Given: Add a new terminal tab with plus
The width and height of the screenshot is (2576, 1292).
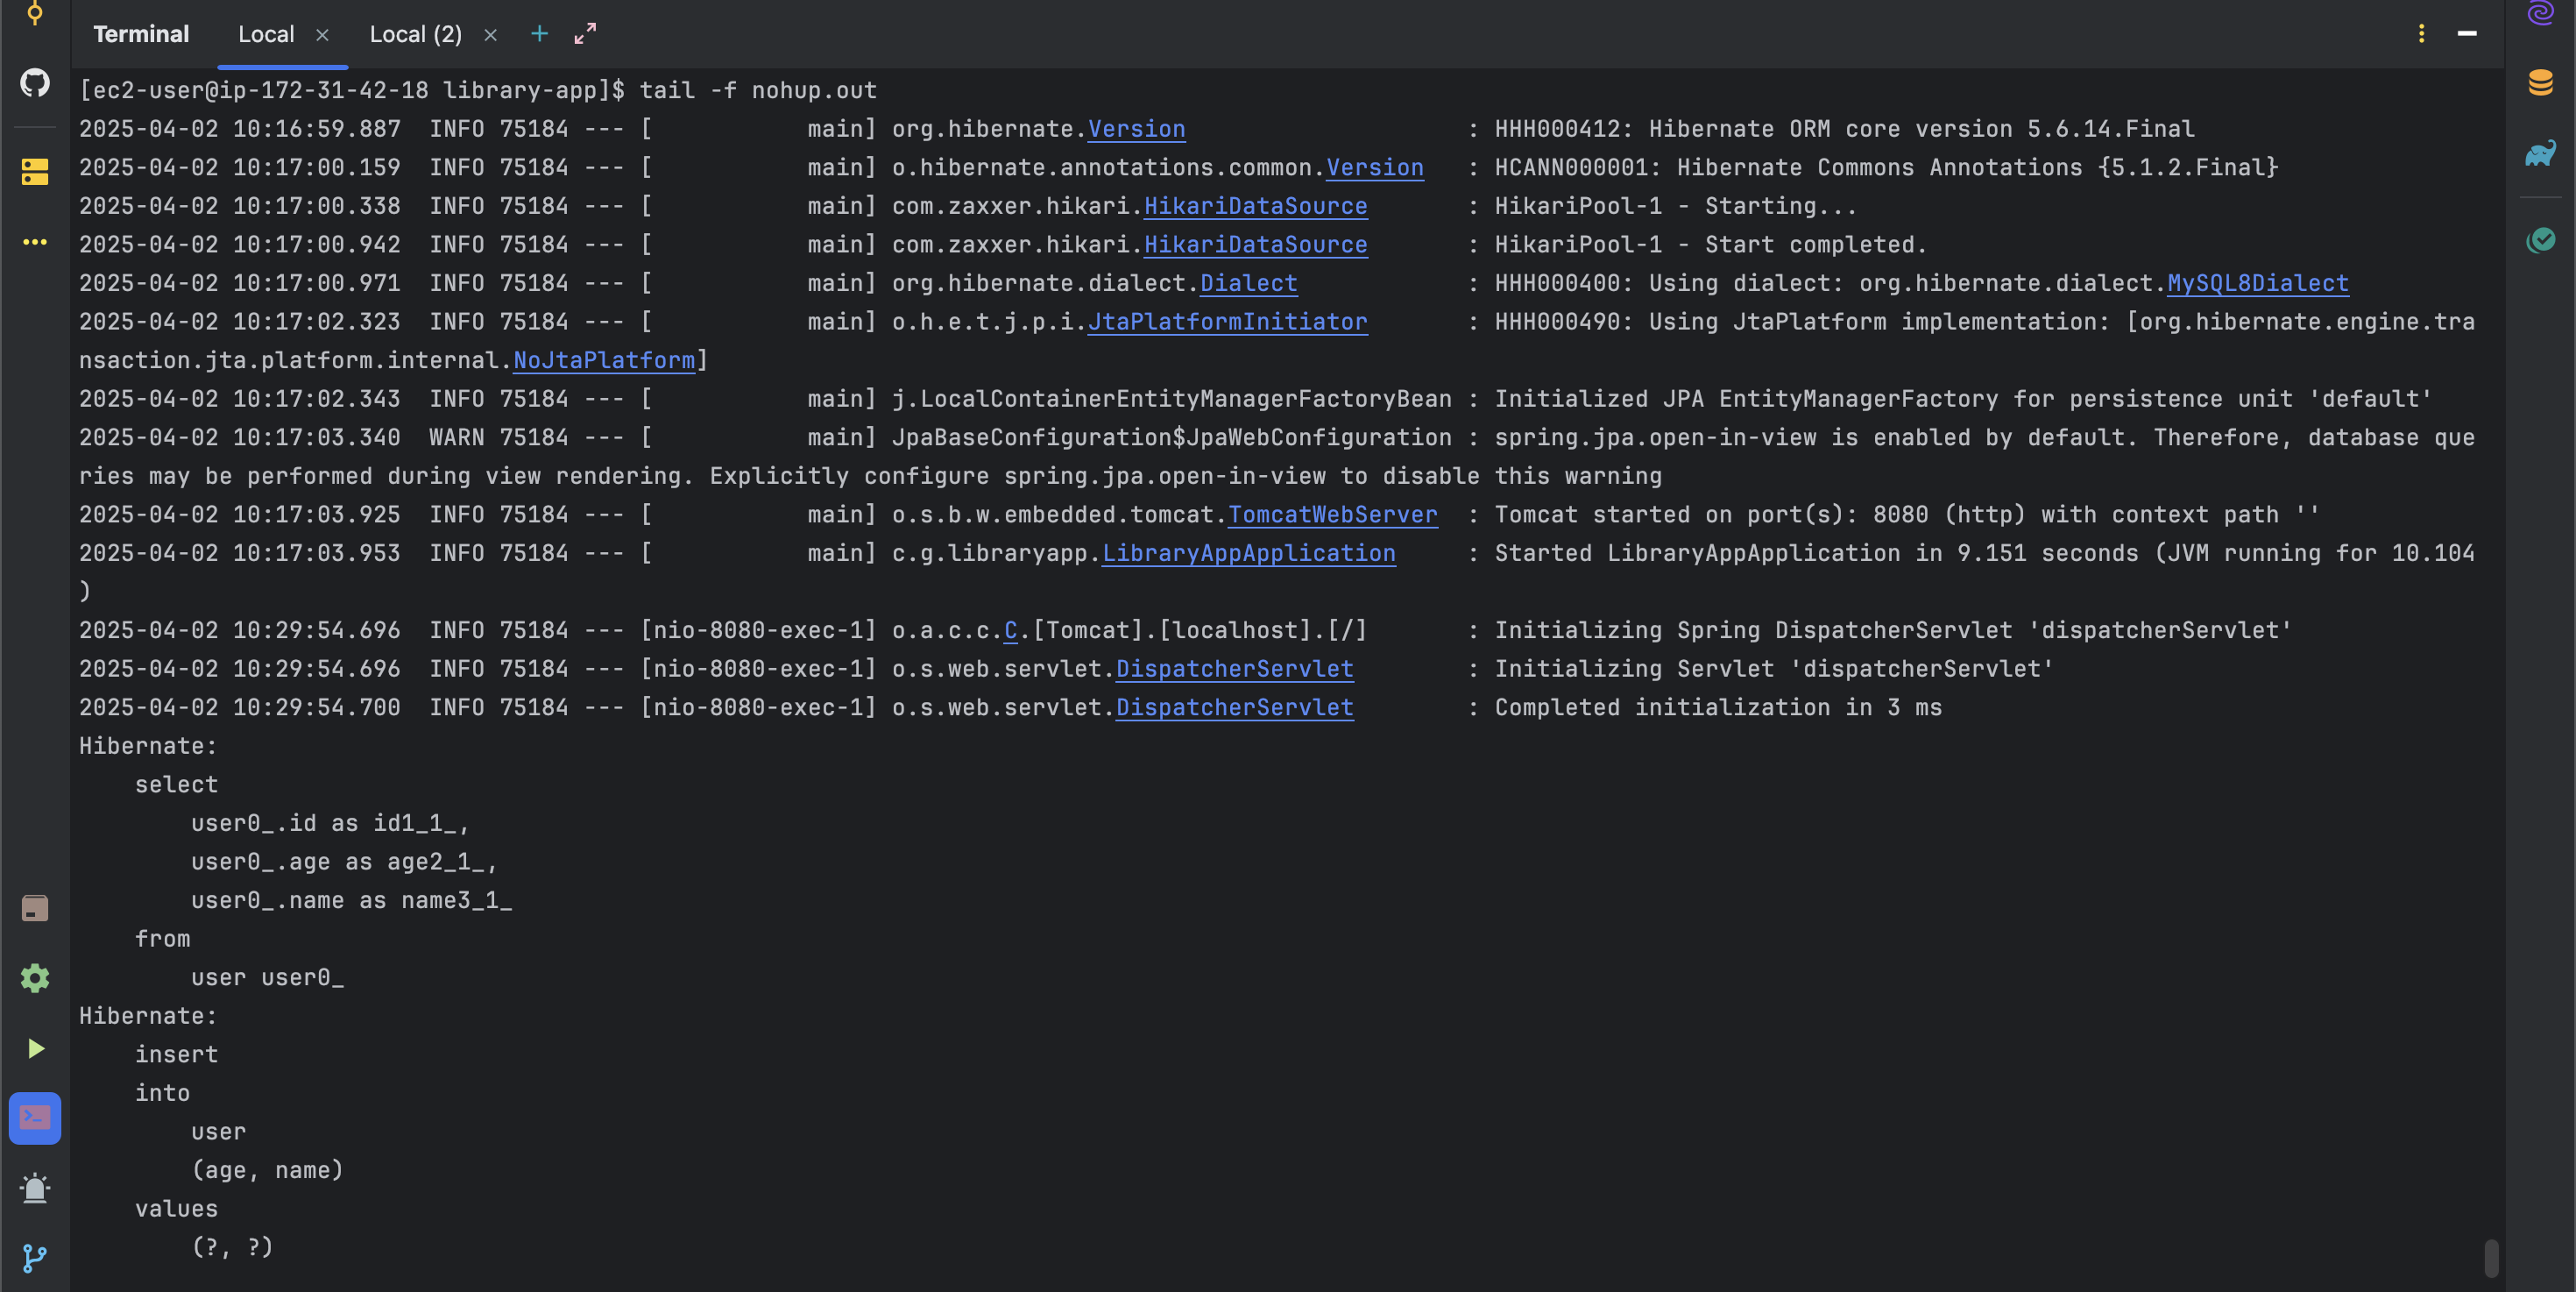Looking at the screenshot, I should tap(539, 34).
